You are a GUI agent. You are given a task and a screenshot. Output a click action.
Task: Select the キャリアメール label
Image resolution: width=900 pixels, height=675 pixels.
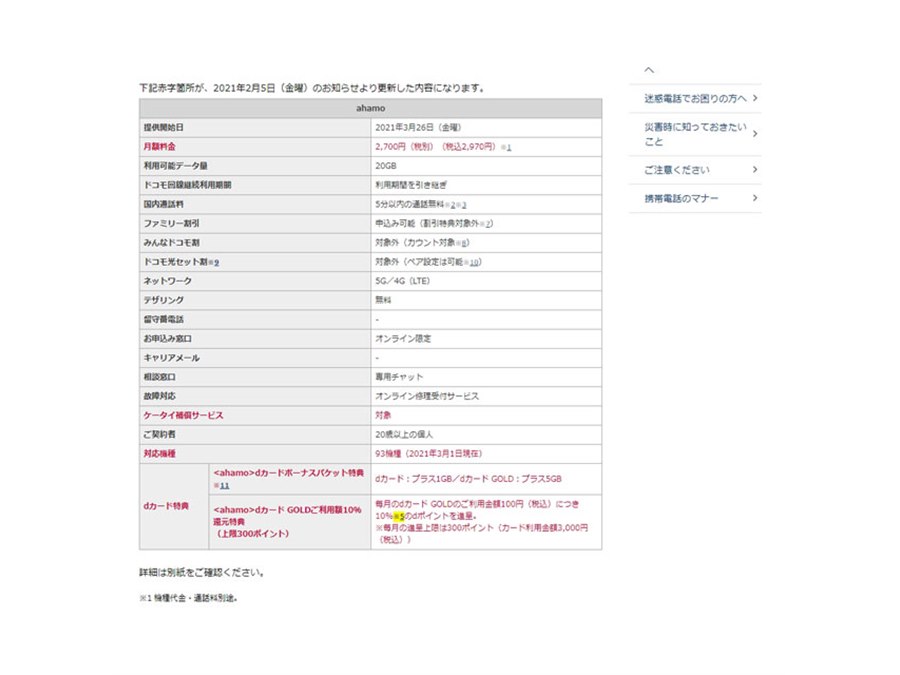point(172,358)
